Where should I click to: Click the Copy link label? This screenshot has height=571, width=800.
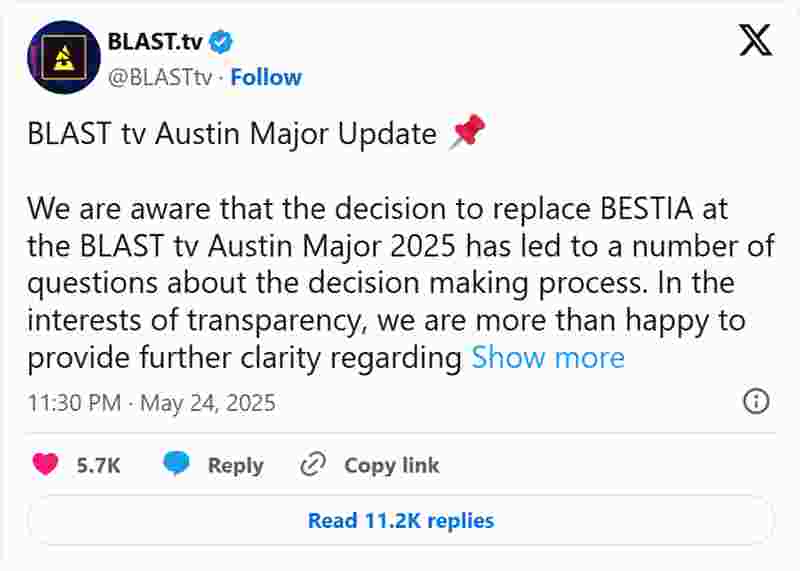coord(392,465)
